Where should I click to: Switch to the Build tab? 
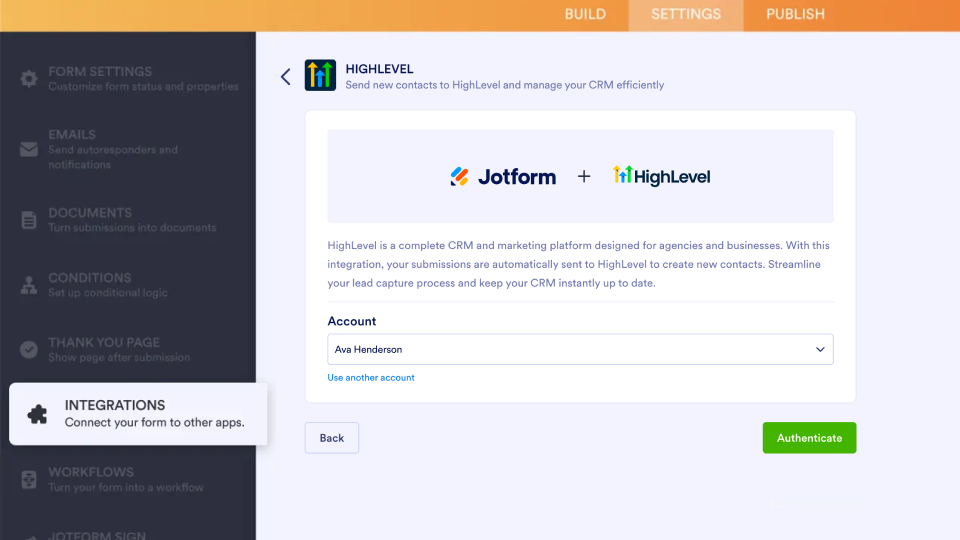pyautogui.click(x=585, y=14)
